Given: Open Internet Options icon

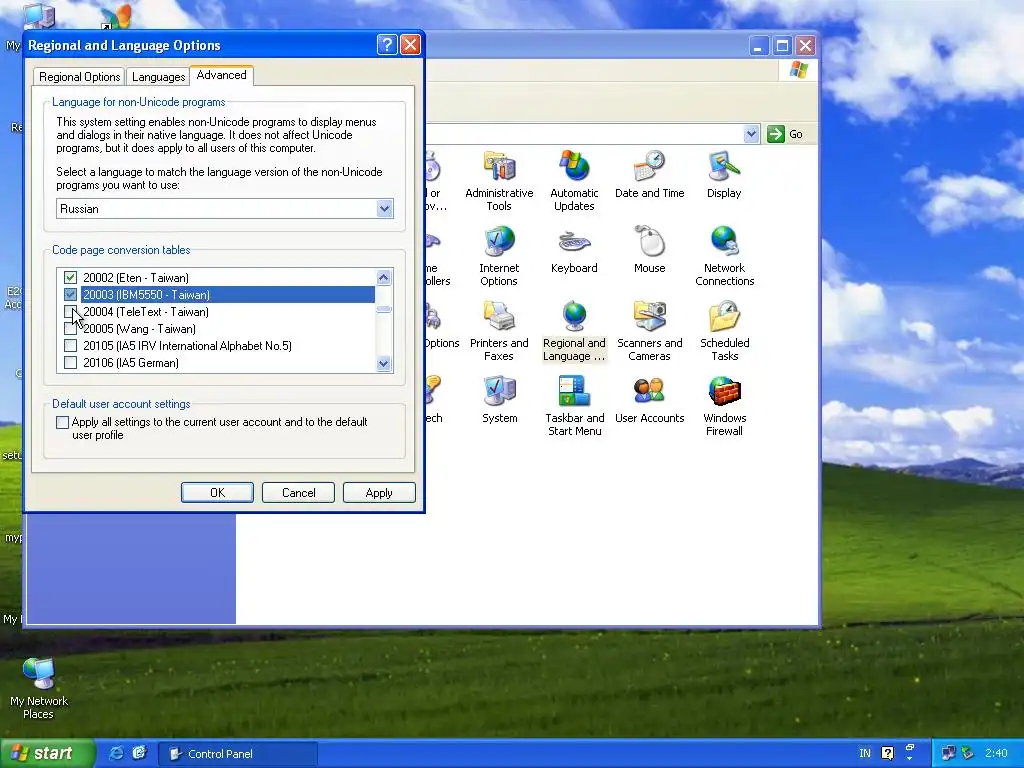Looking at the screenshot, I should [x=499, y=255].
